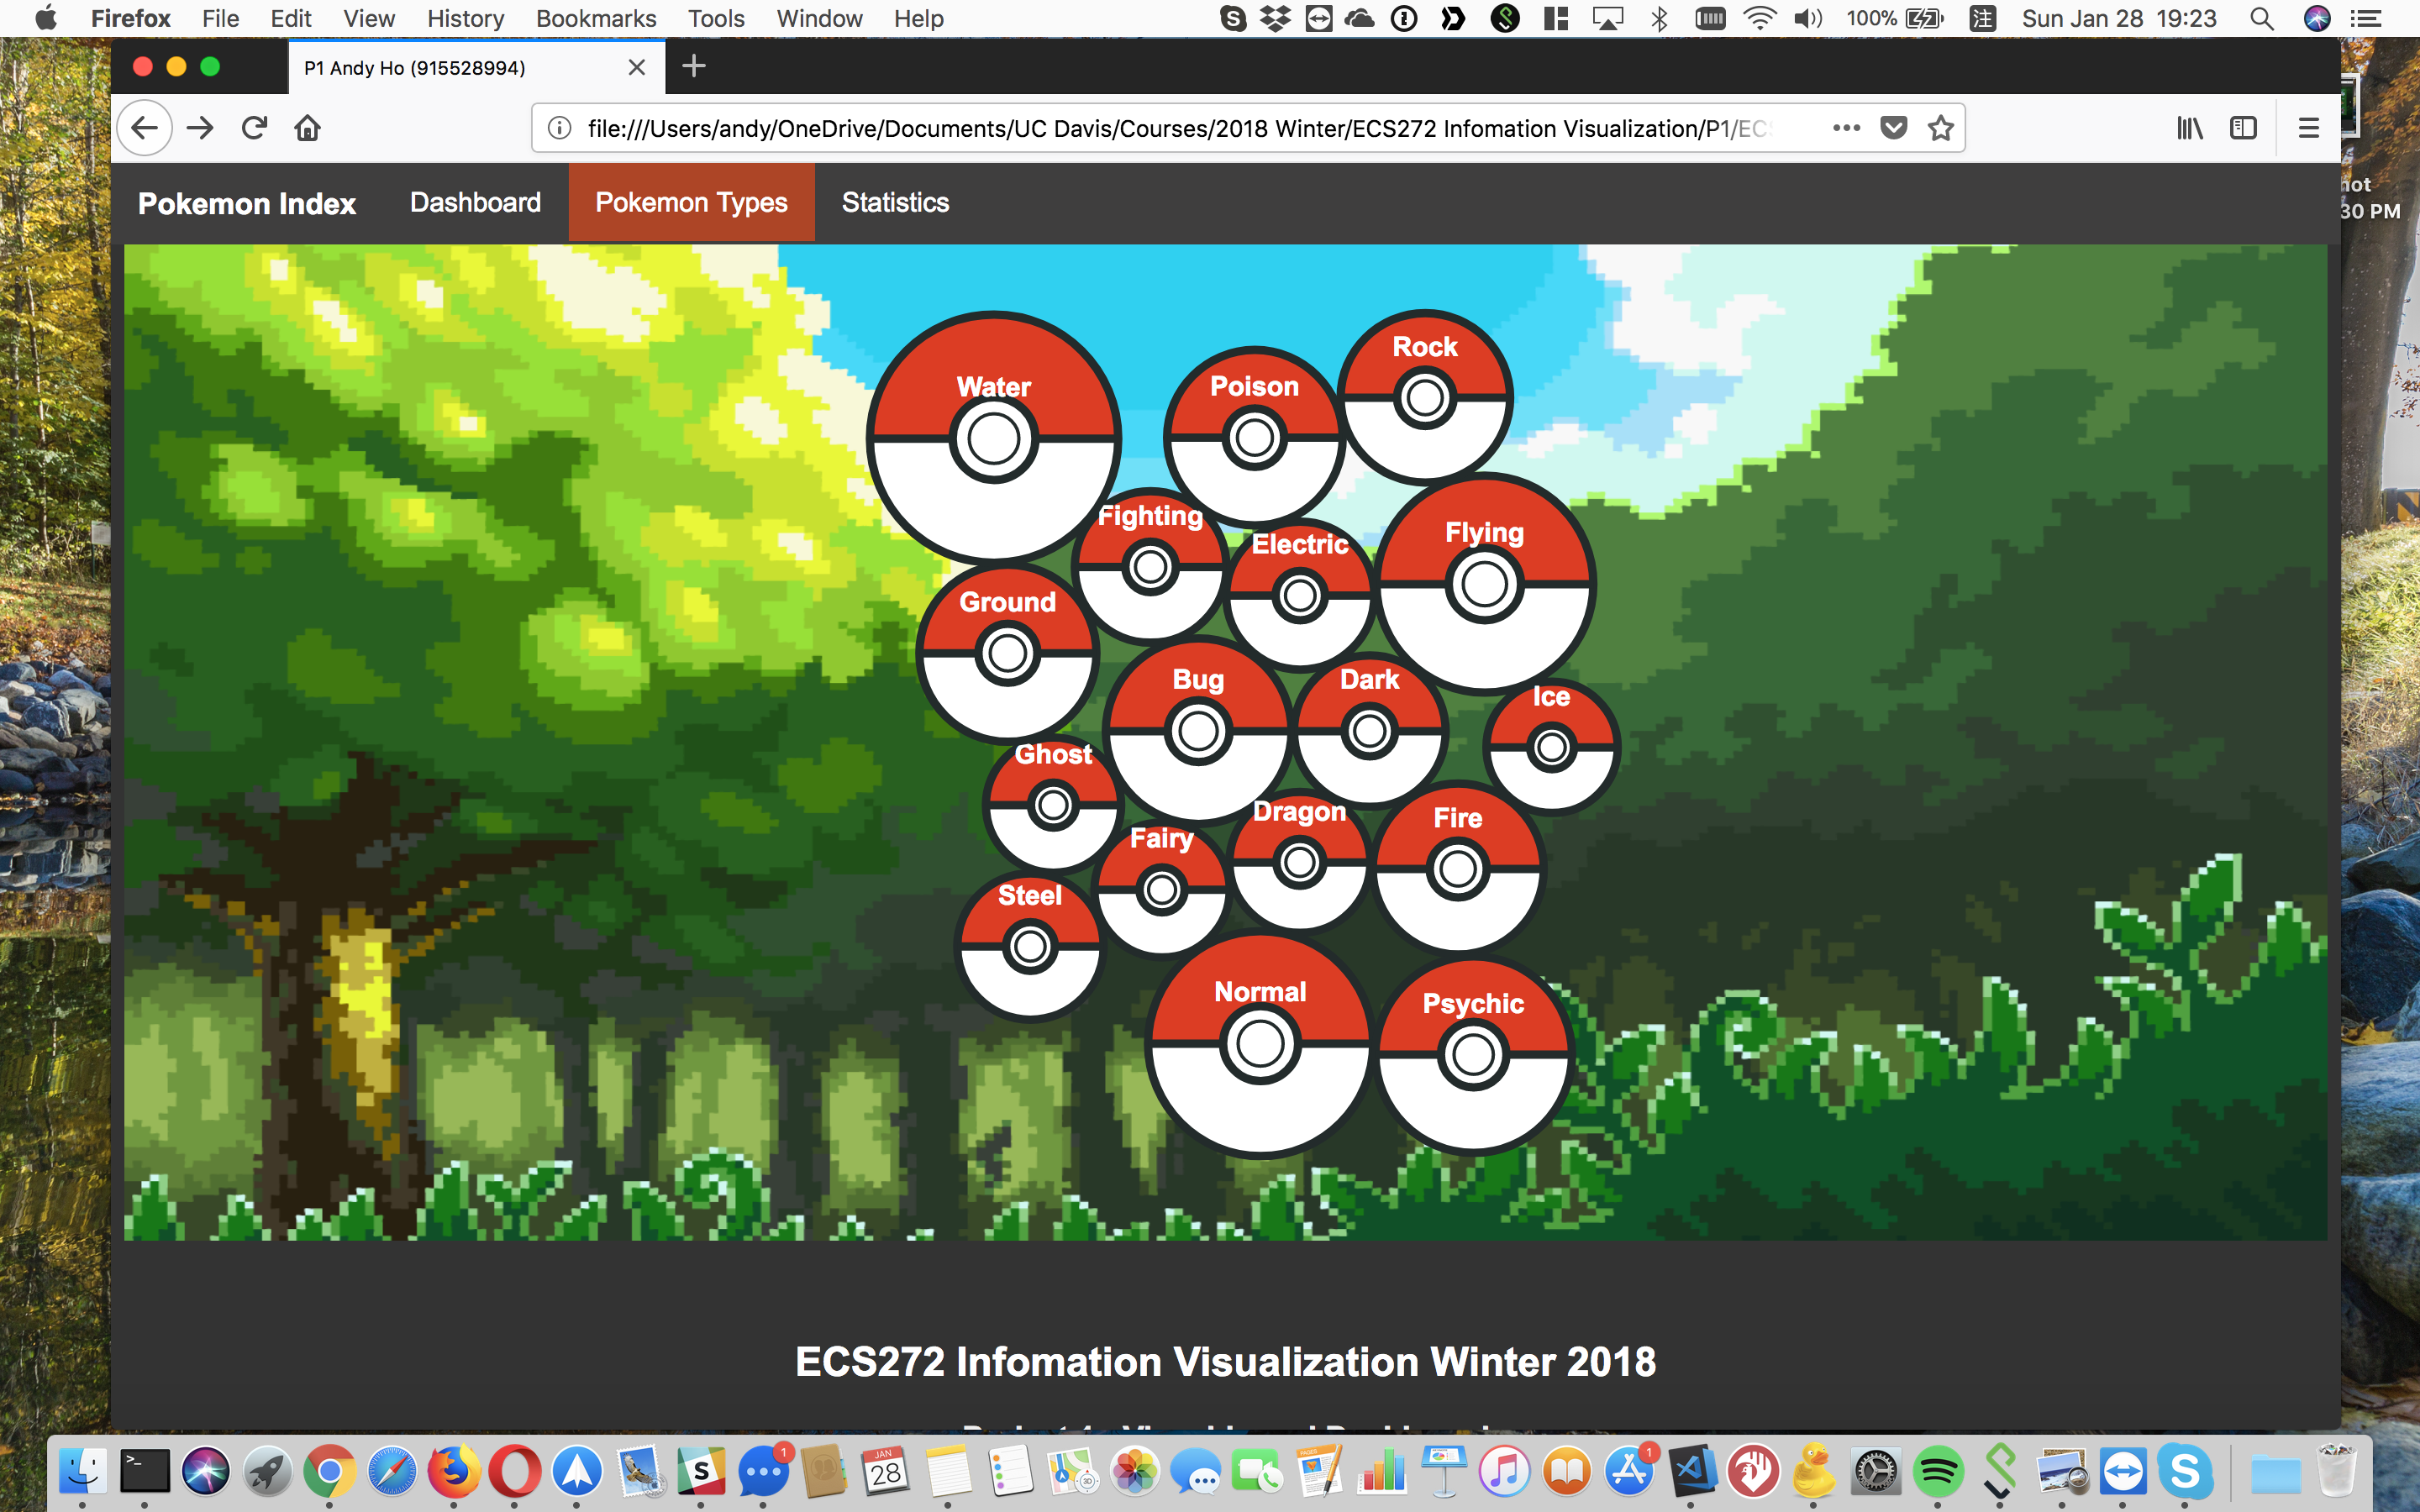Select the Fairy type pokeball
The image size is (2420, 1512).
click(x=1161, y=889)
